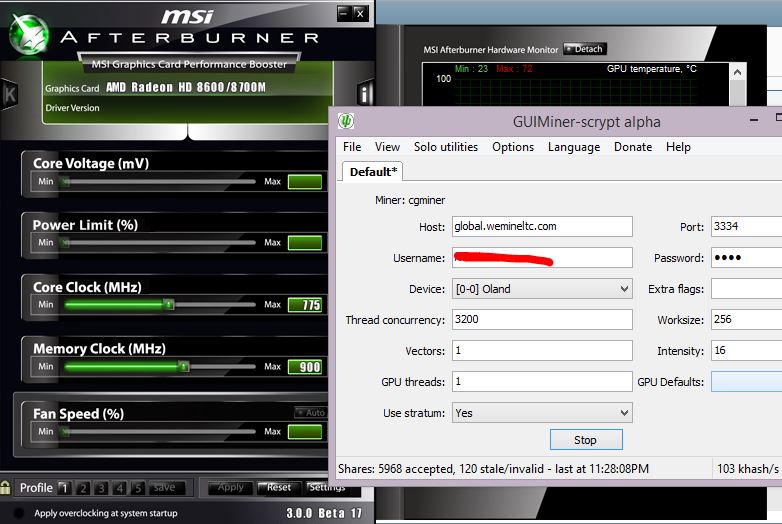Click the Memory Clock slider handle
The image size is (782, 524).
point(184,366)
